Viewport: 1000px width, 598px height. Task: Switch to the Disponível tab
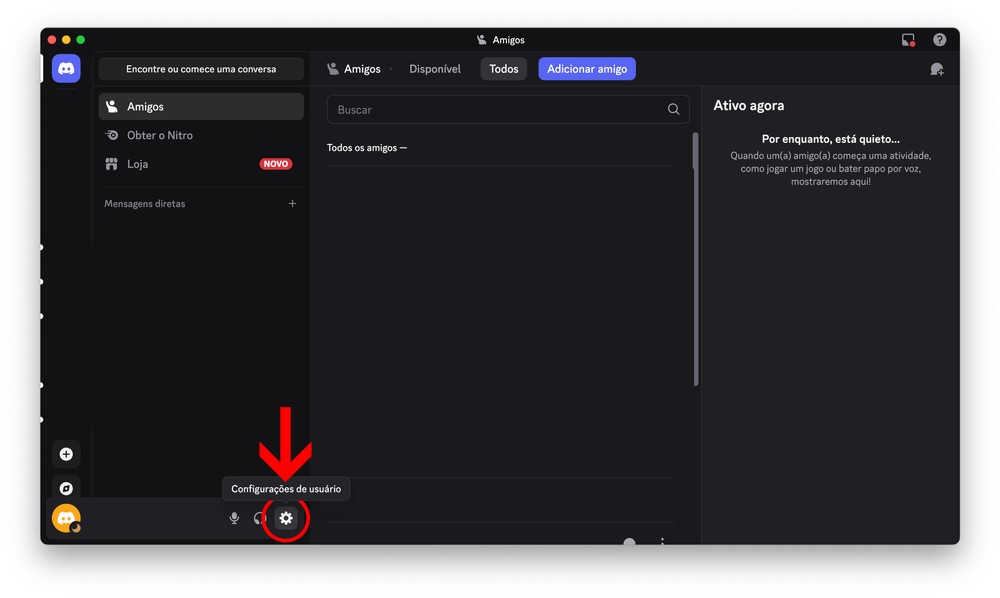(x=435, y=69)
